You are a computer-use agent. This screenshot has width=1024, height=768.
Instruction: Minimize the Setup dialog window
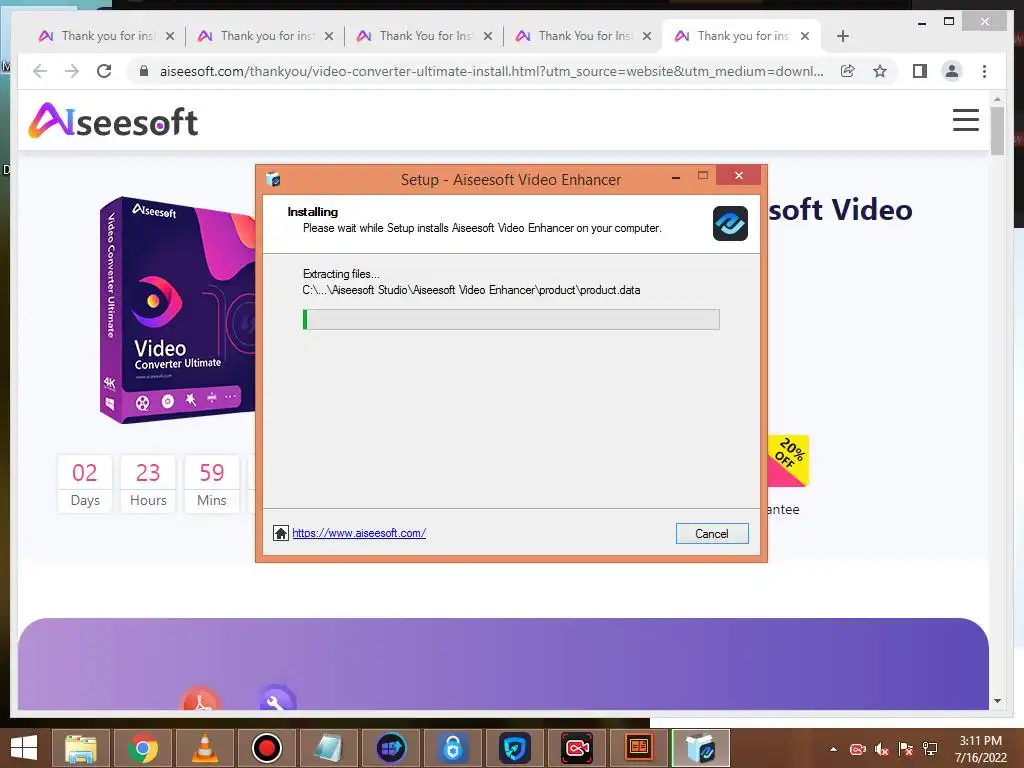click(x=676, y=177)
